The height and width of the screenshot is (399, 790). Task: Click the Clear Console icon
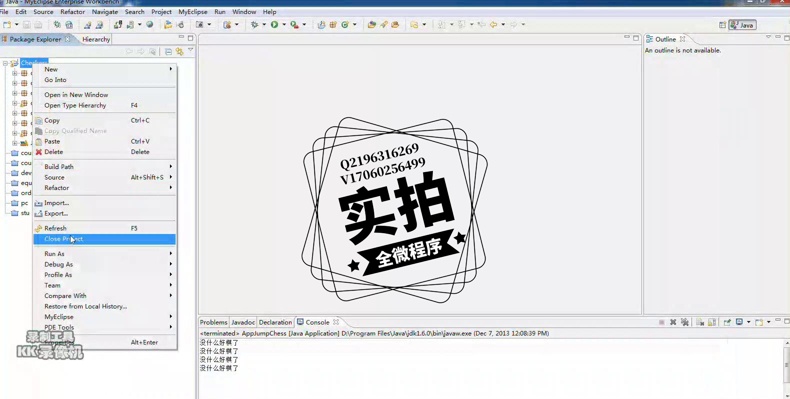coord(700,322)
